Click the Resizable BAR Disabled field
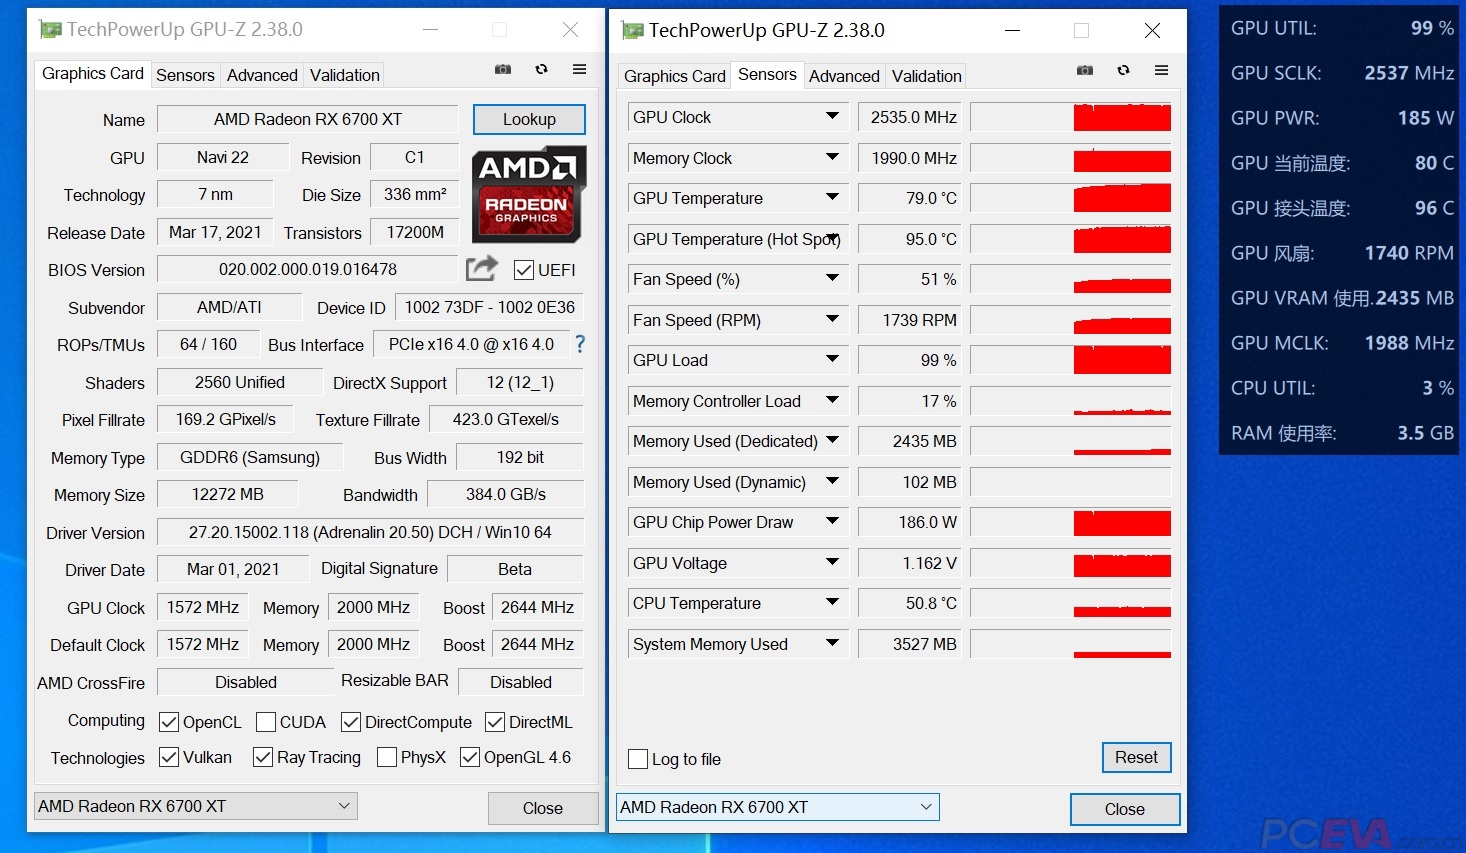1466x853 pixels. pyautogui.click(x=520, y=682)
